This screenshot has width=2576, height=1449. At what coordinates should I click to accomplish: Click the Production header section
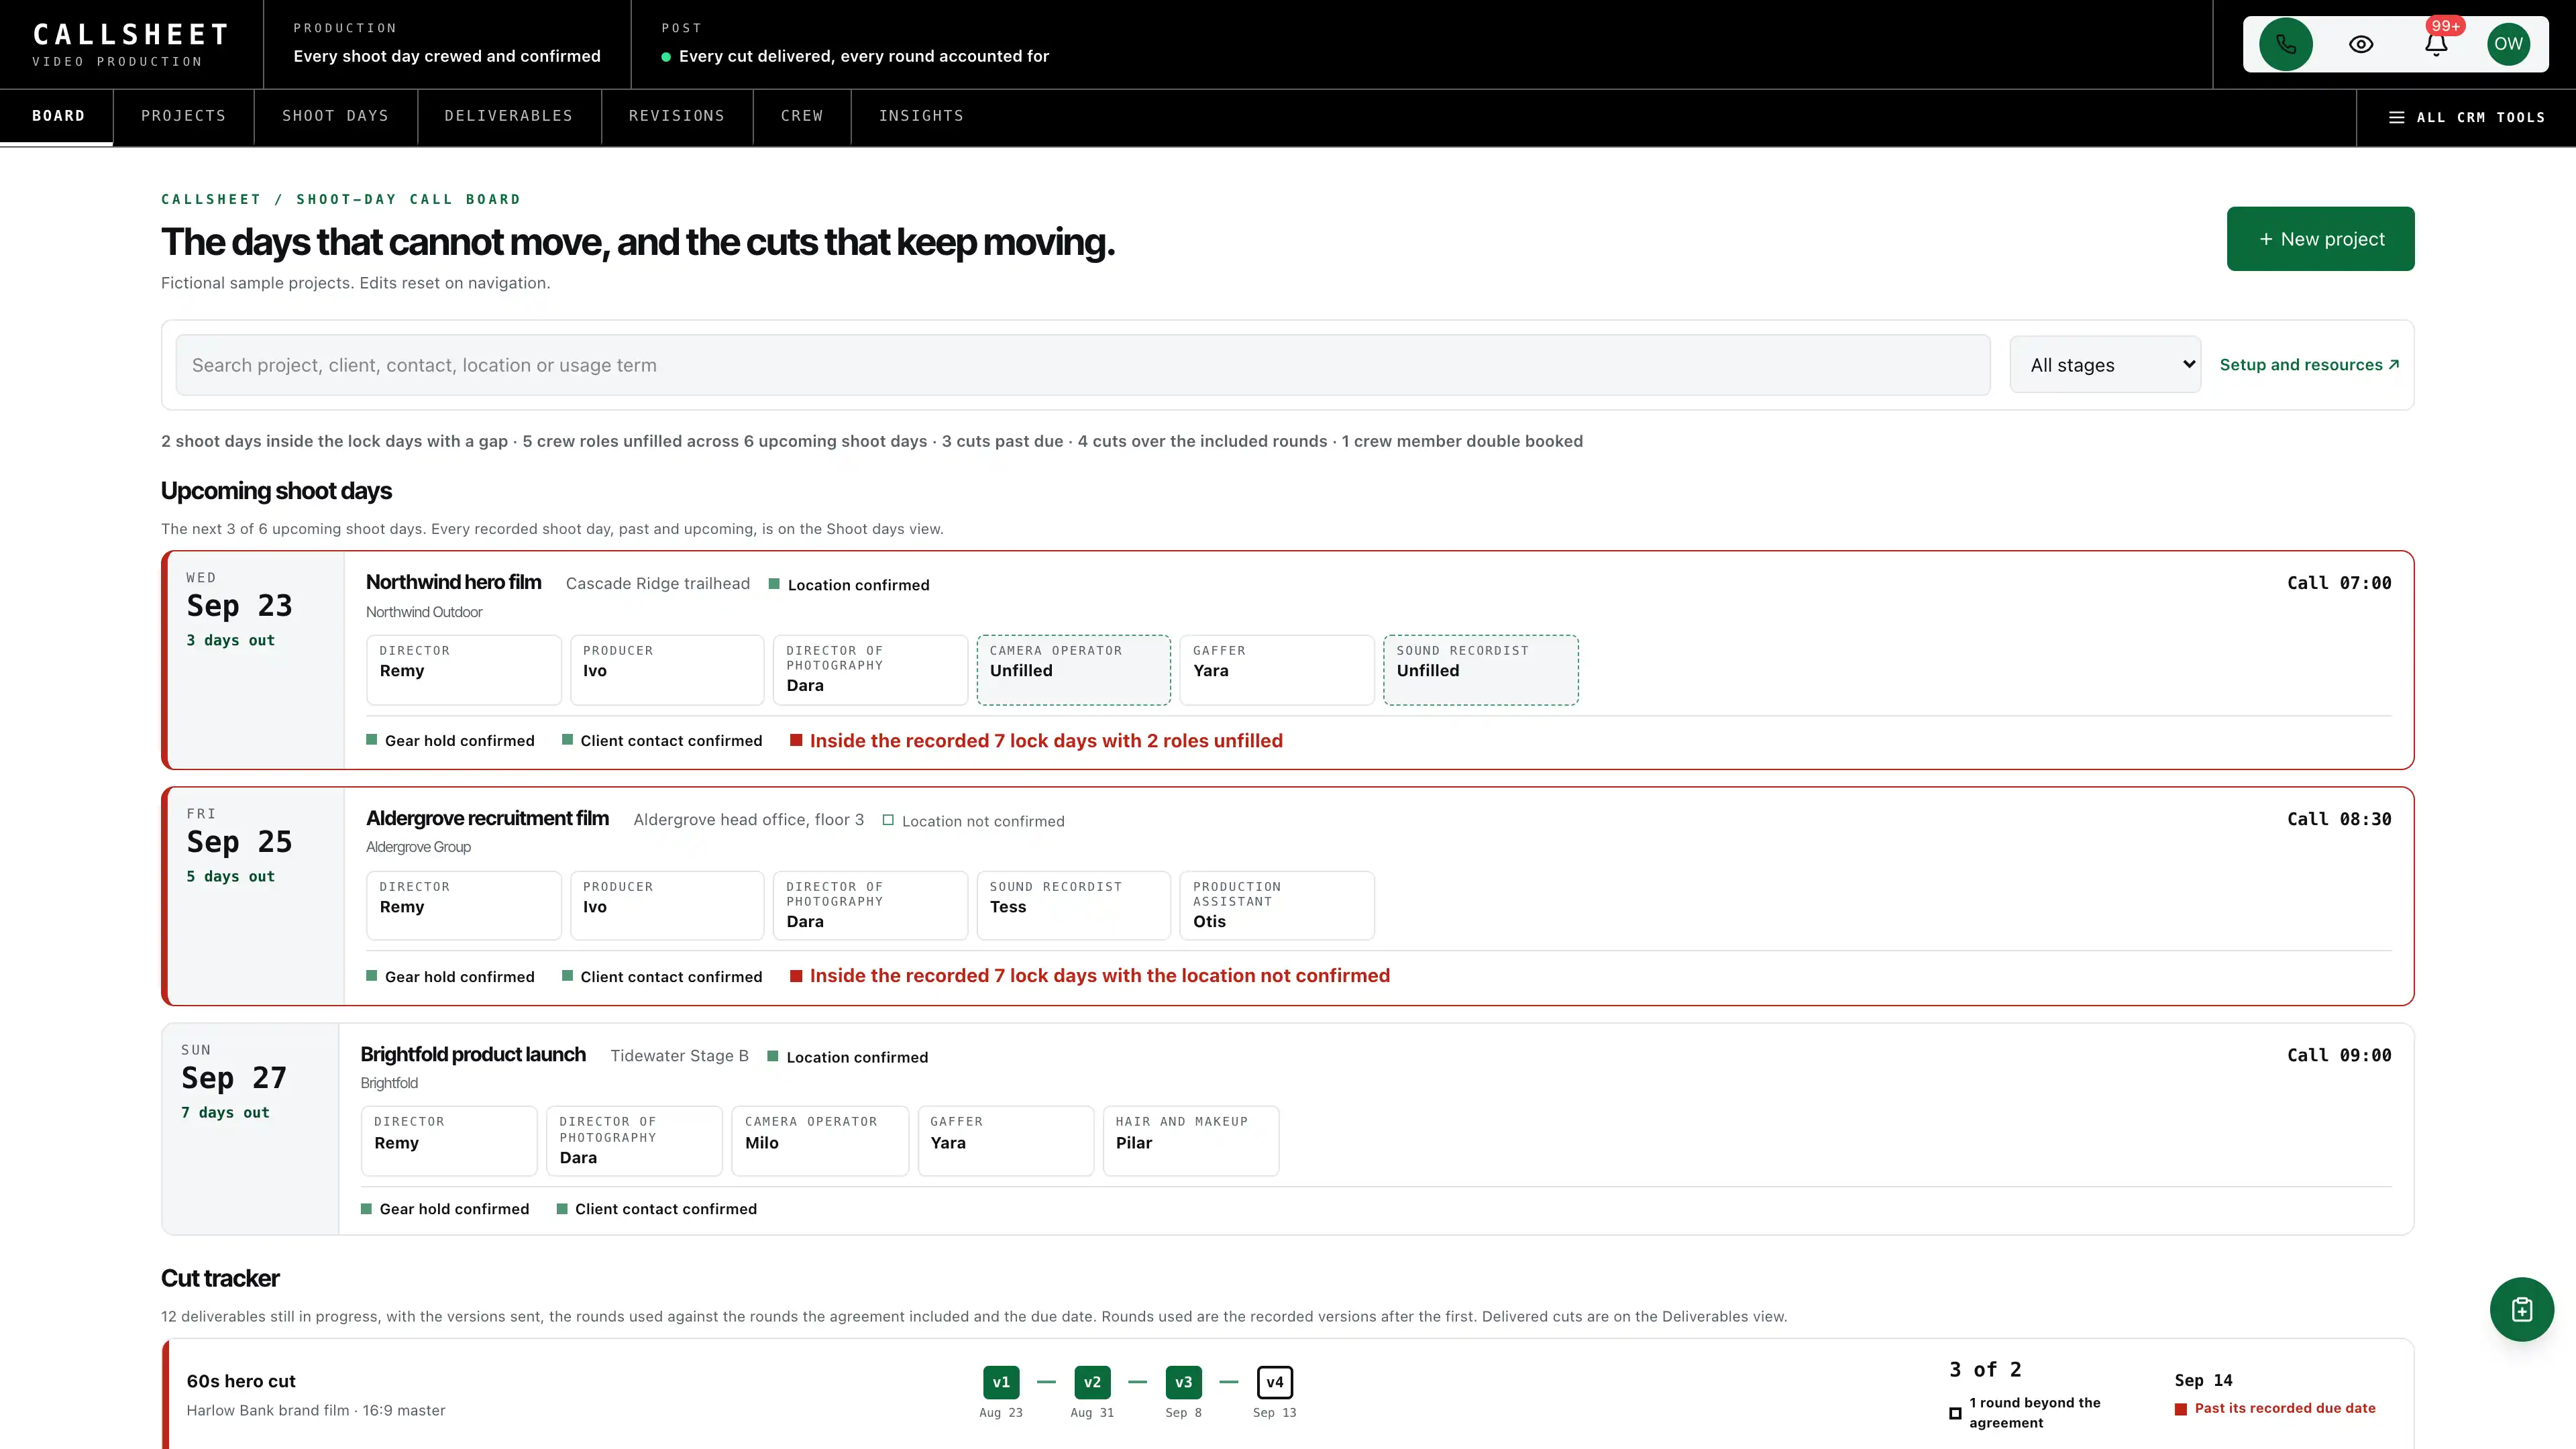click(x=447, y=44)
